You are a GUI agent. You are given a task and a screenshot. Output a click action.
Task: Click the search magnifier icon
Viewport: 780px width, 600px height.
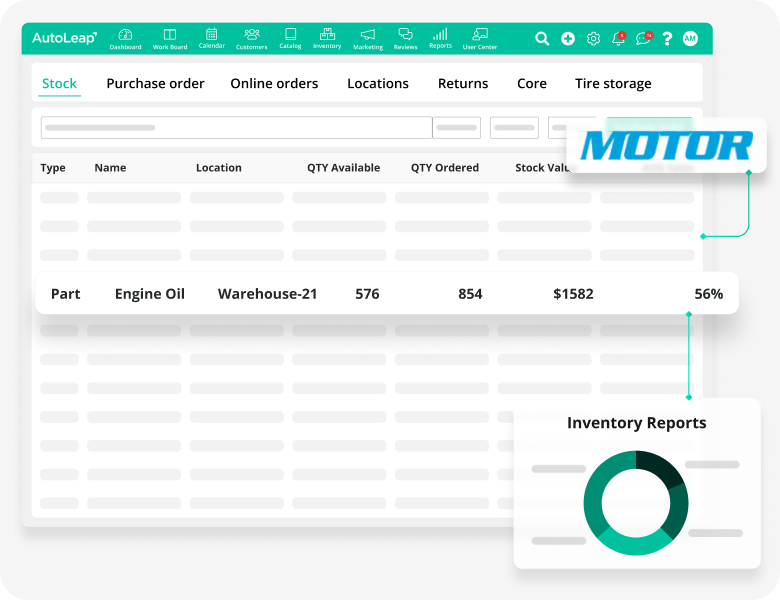[x=542, y=39]
